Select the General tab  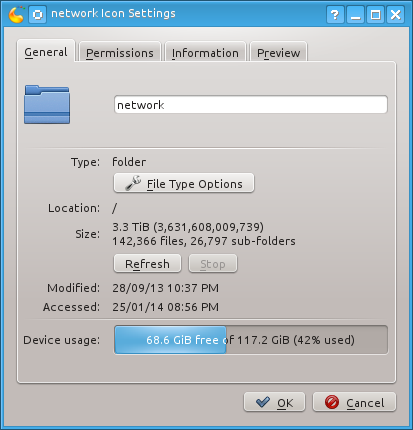click(46, 51)
